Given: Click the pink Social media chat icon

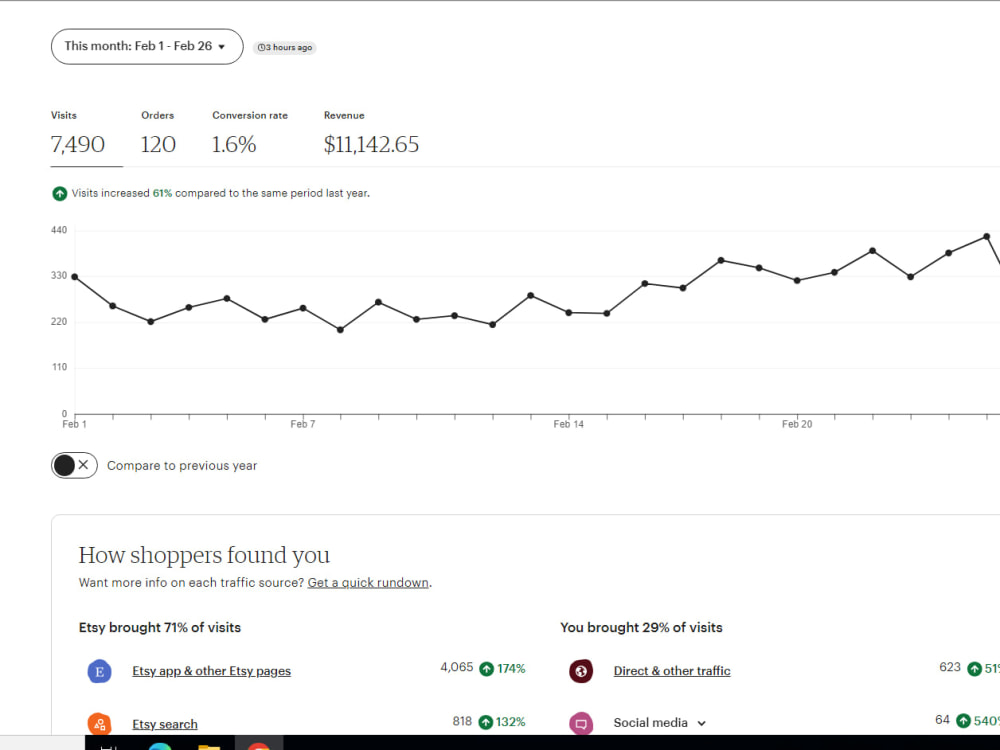Looking at the screenshot, I should [x=581, y=724].
